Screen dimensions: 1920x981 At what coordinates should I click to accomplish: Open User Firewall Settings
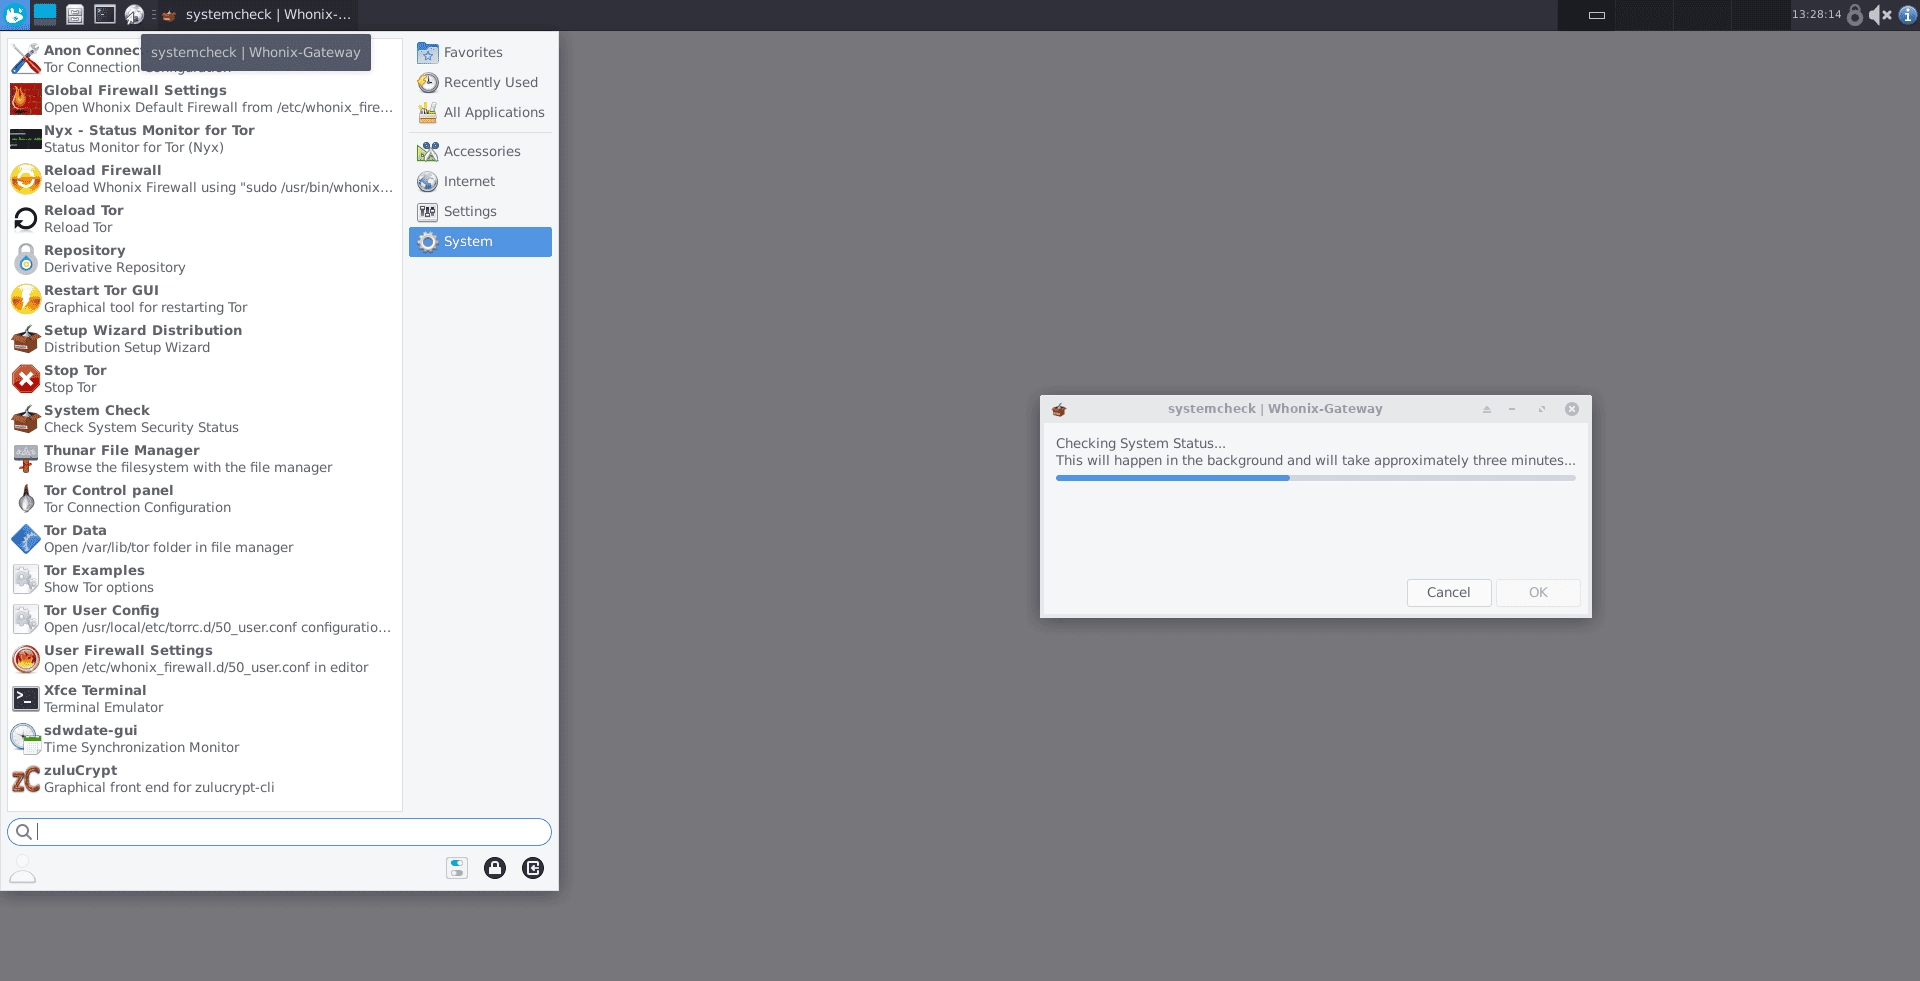point(204,659)
